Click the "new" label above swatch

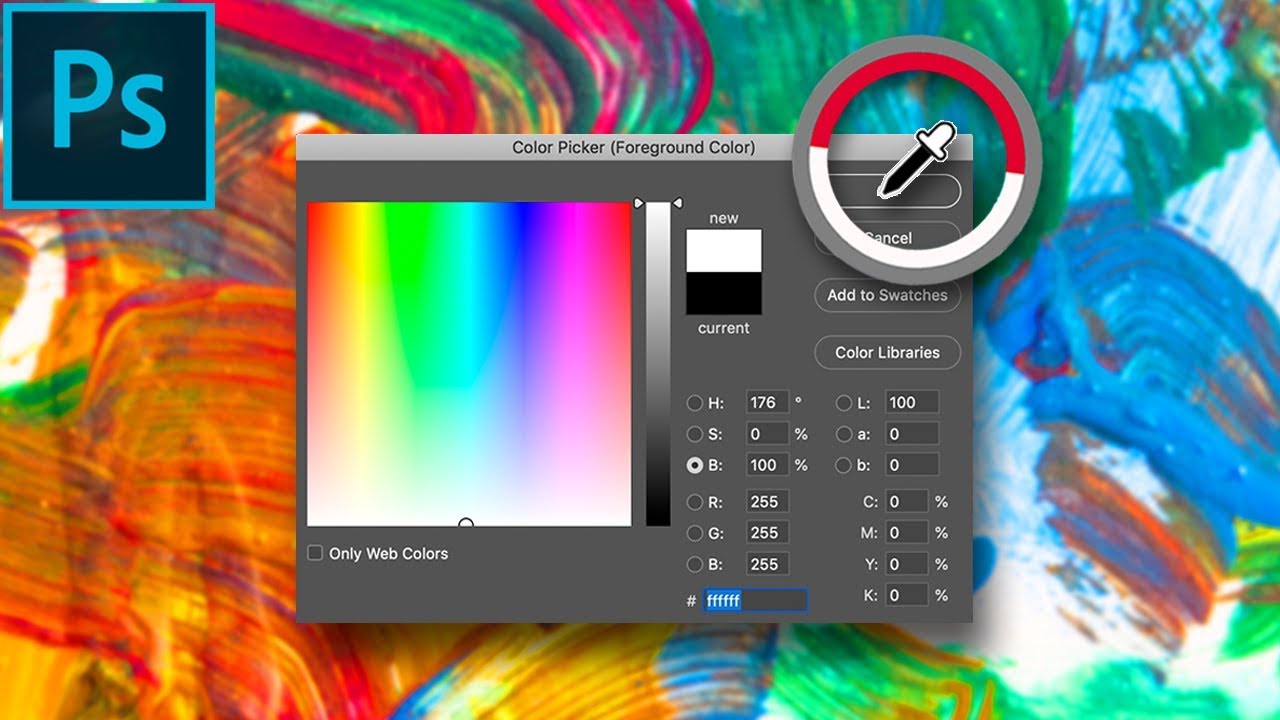tap(724, 218)
